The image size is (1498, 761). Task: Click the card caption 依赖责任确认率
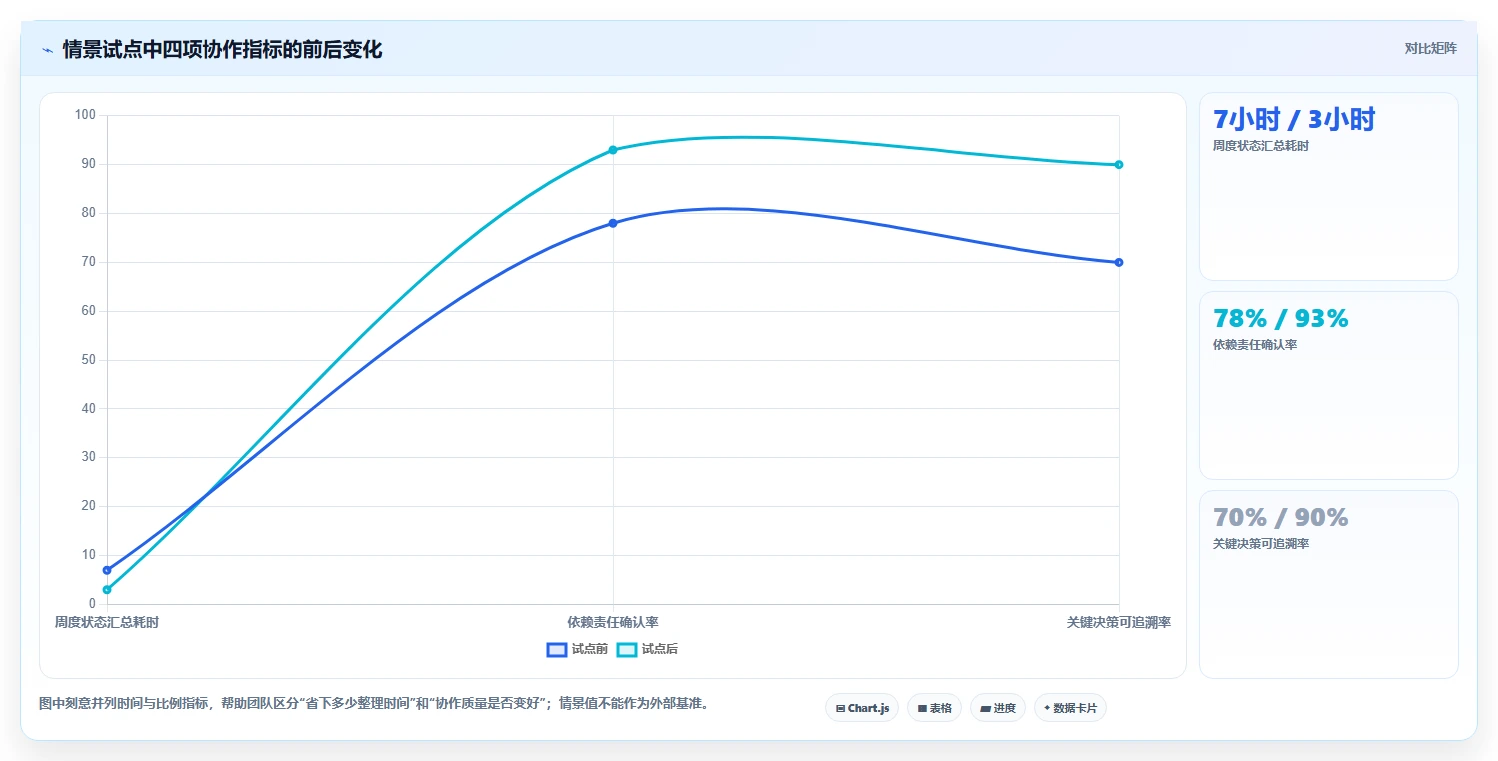[x=1255, y=345]
